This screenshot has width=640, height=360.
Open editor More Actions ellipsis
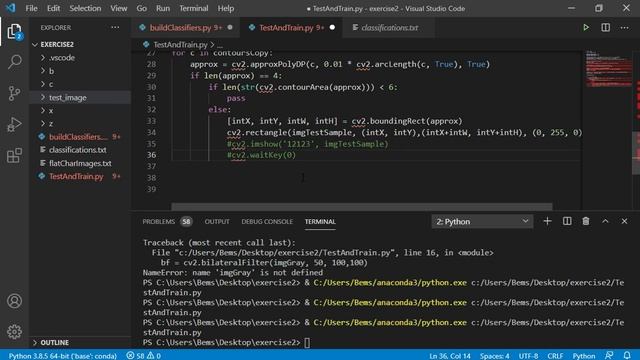point(624,28)
